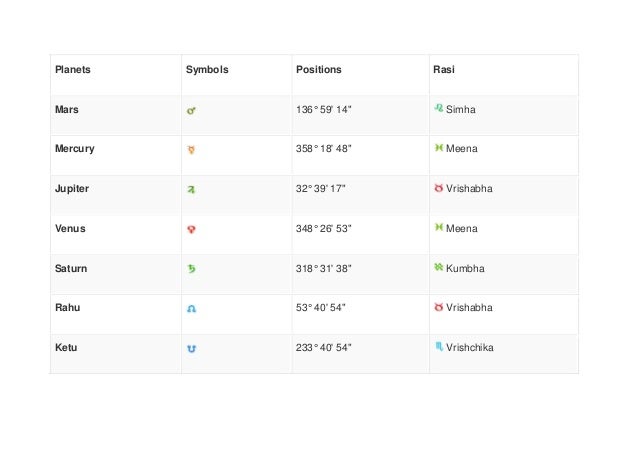Click the Mercury symbol icon
This screenshot has height=452, width=638.
(192, 150)
